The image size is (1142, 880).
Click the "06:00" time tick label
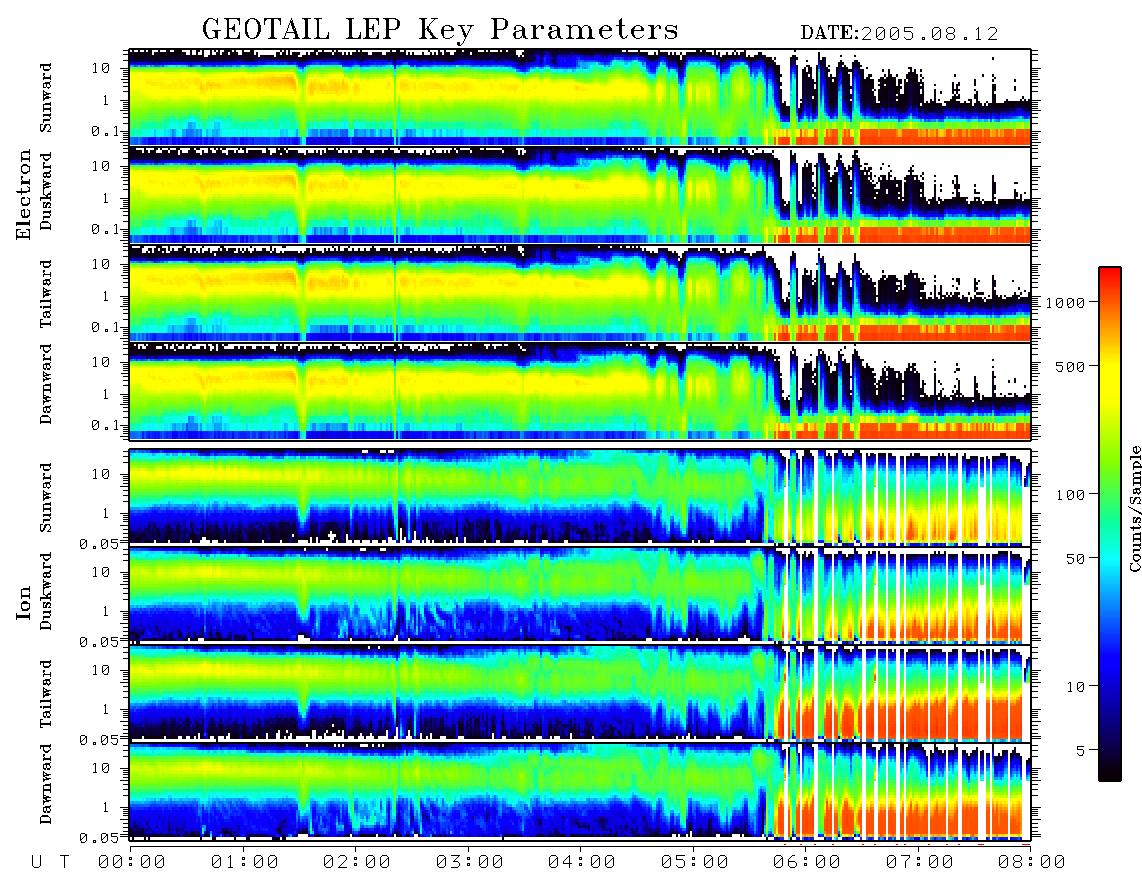click(807, 862)
